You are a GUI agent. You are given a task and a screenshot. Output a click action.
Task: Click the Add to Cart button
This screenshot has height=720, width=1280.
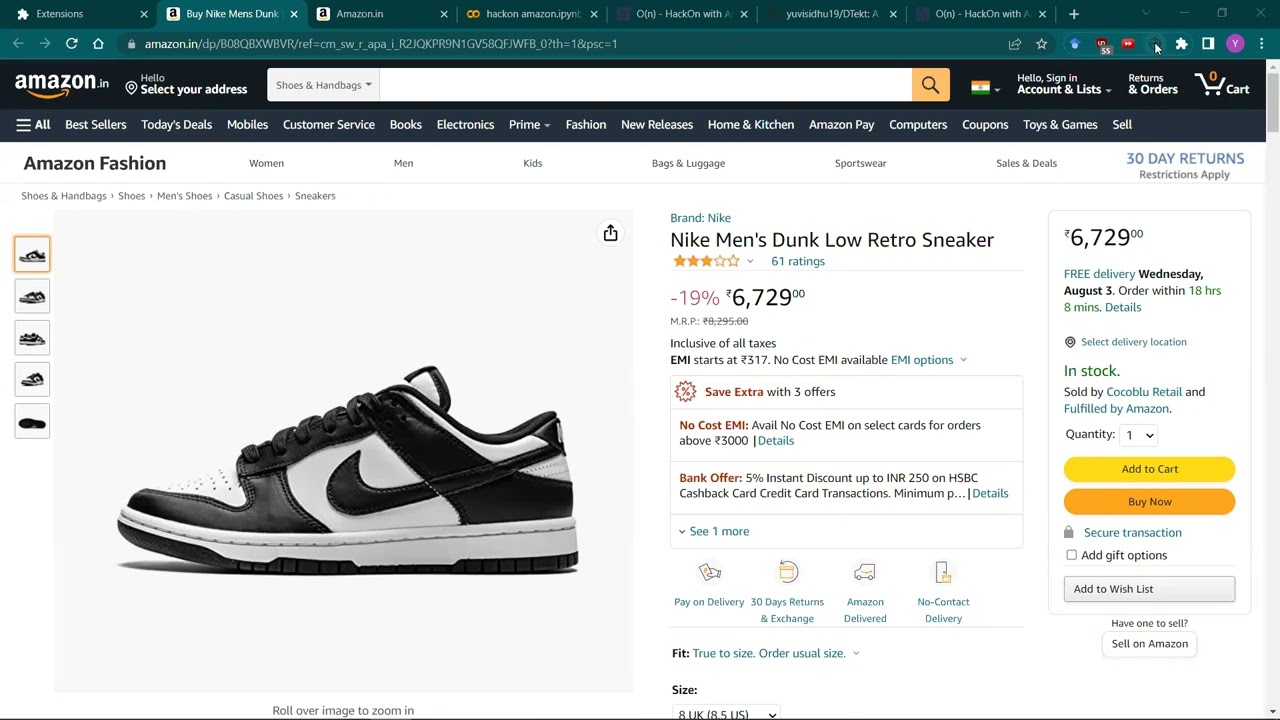click(1150, 469)
